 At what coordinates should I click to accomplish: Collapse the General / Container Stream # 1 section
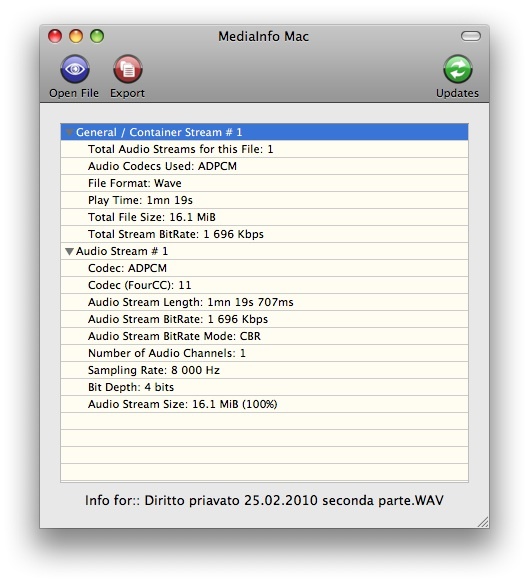tap(69, 132)
